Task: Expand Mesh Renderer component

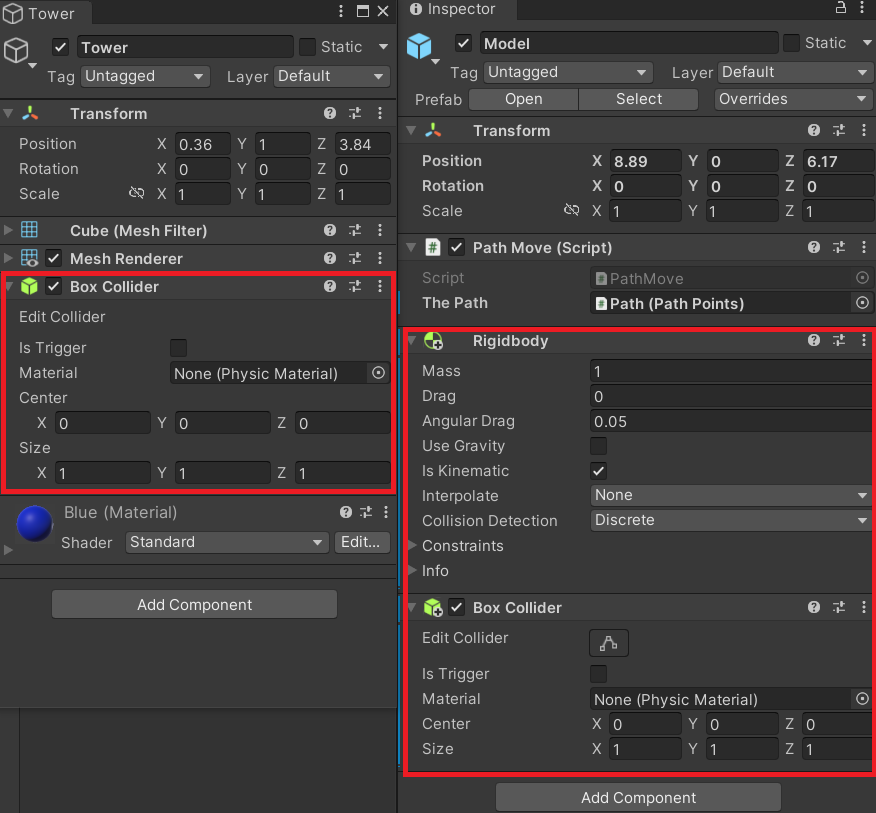Action: [x=8, y=258]
